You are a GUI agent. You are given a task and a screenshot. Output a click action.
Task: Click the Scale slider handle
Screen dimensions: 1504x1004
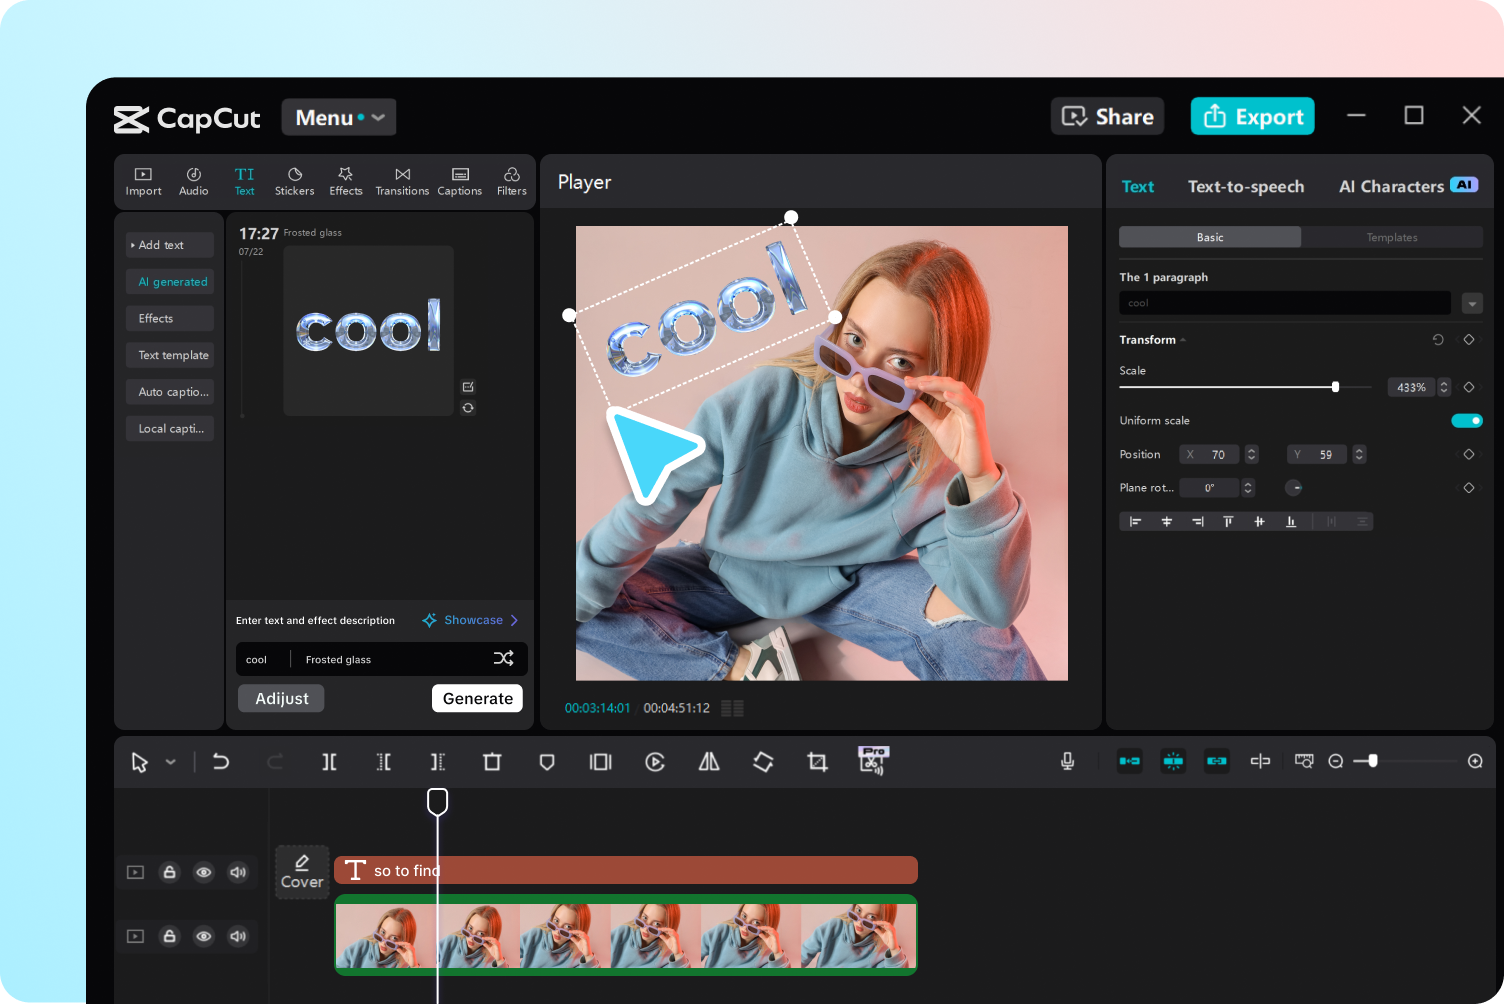point(1335,387)
